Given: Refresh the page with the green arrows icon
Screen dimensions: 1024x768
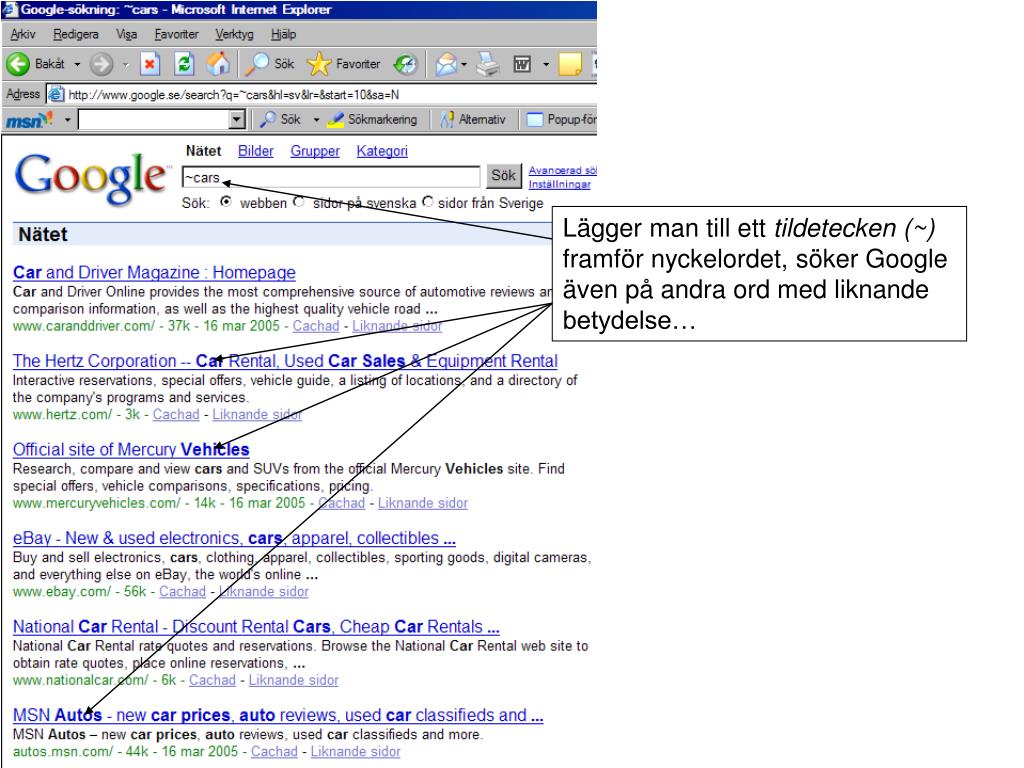Looking at the screenshot, I should (184, 64).
